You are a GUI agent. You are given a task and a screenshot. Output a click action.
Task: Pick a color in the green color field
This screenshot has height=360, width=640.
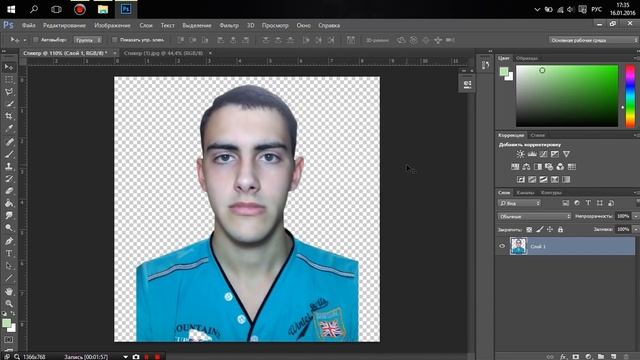tap(567, 96)
